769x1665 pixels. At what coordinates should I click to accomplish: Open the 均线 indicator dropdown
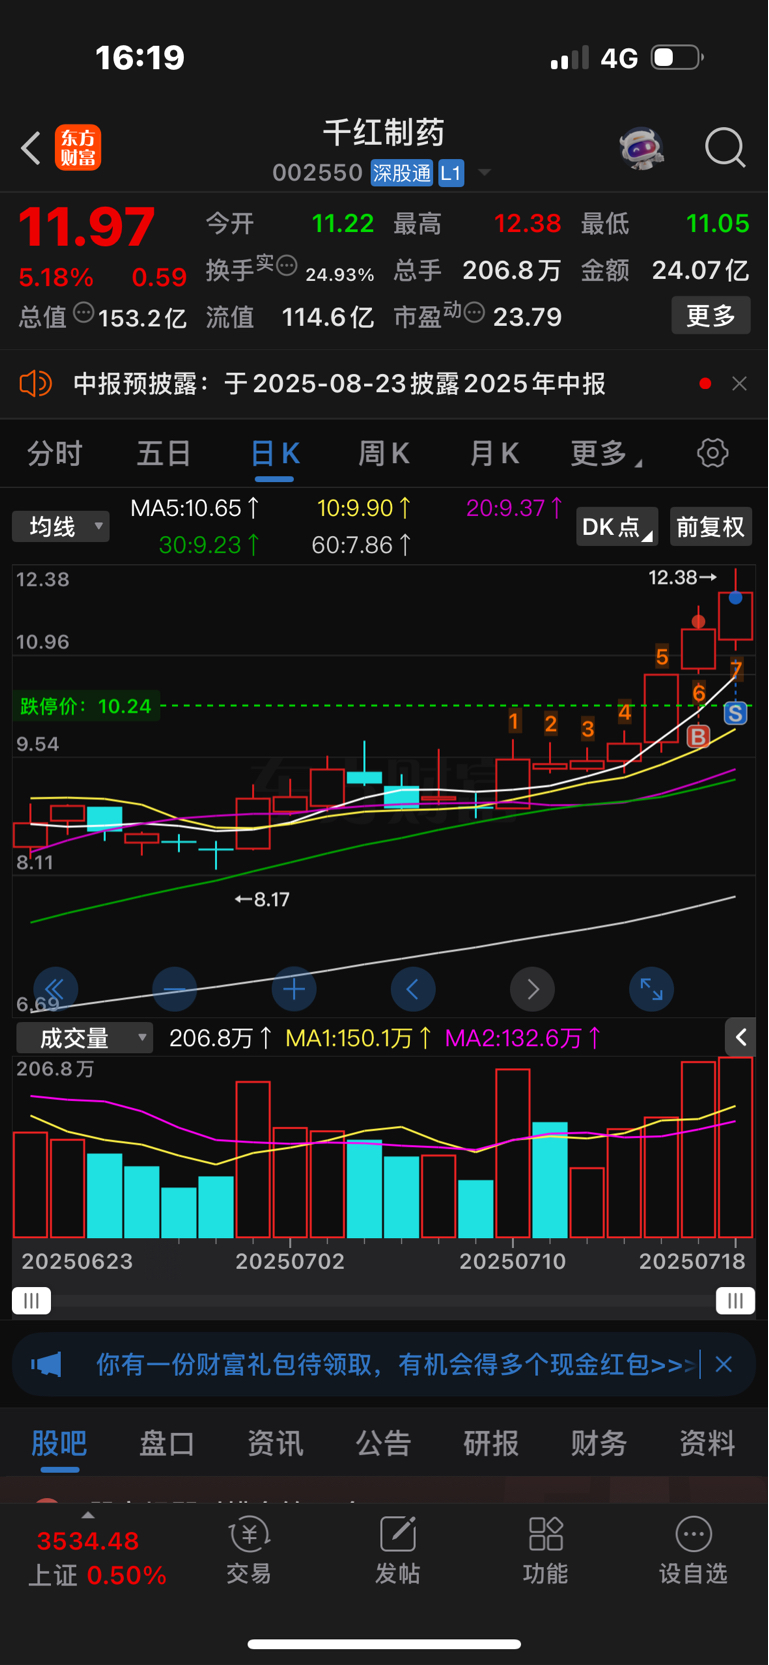coord(61,526)
